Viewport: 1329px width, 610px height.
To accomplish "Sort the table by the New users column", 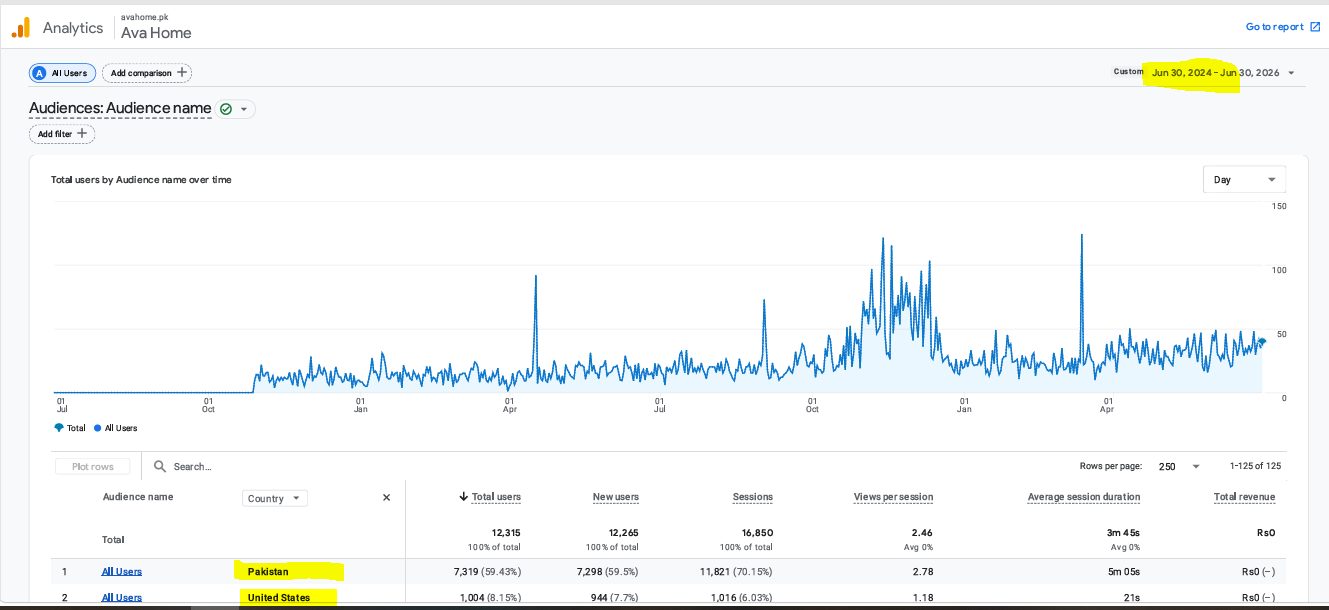I will (616, 497).
